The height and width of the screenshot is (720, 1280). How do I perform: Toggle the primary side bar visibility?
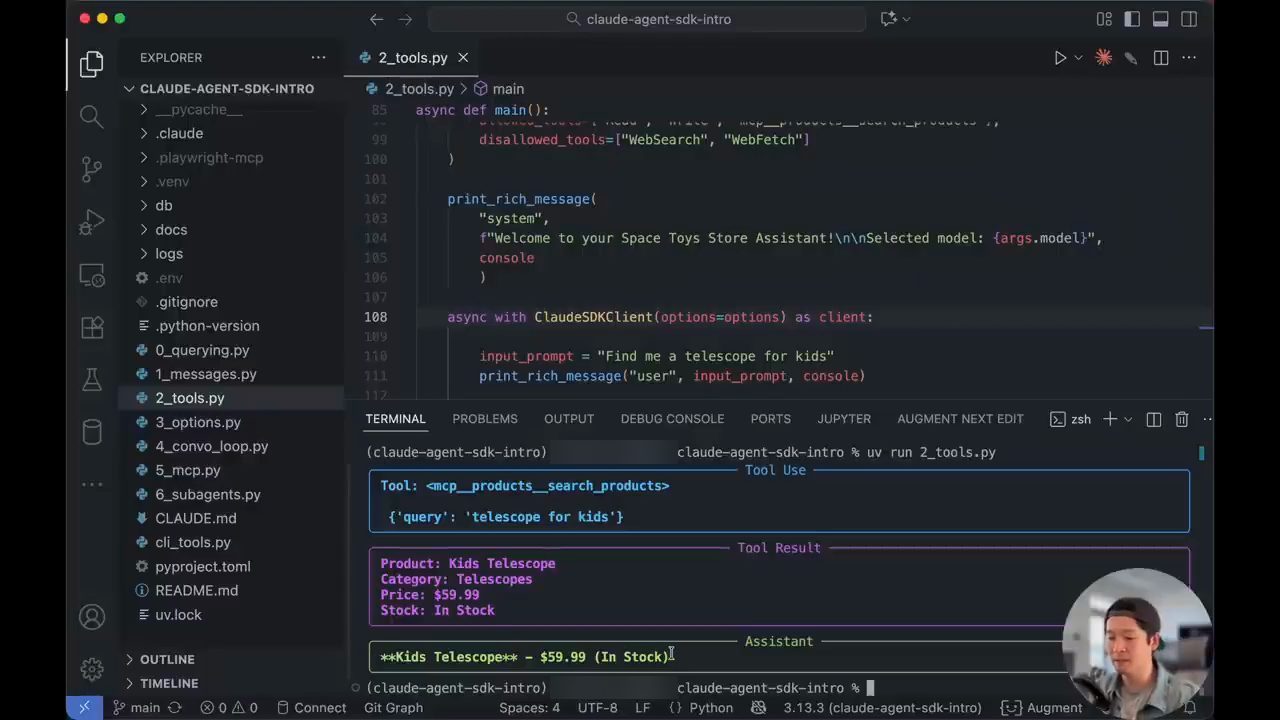tap(1132, 19)
